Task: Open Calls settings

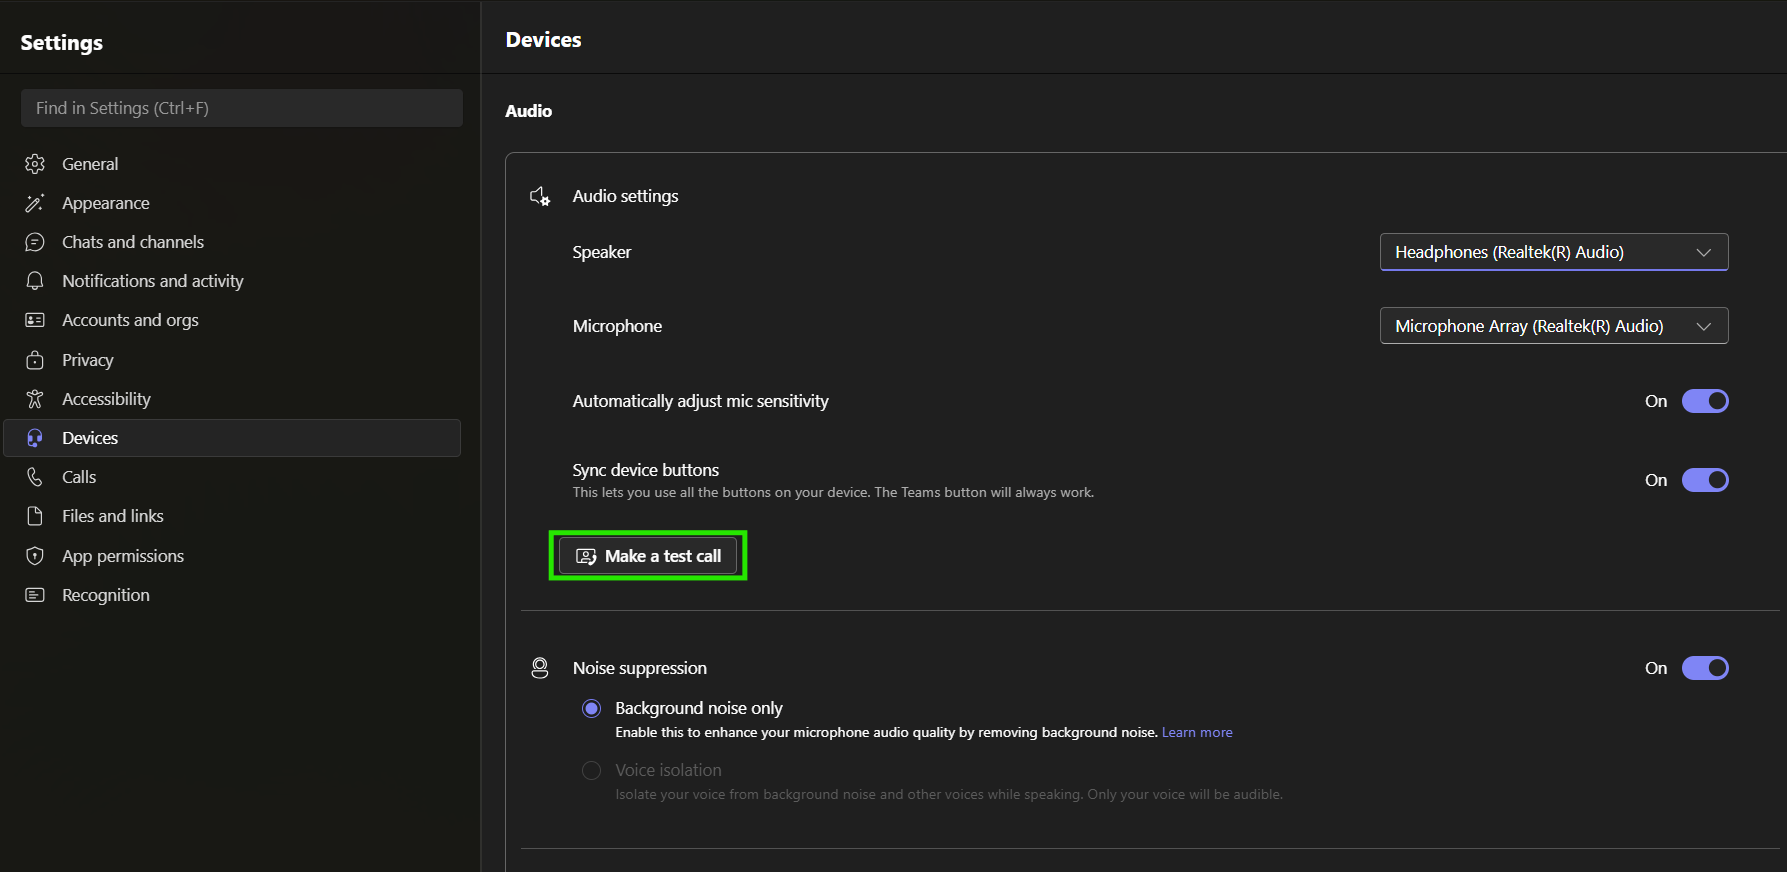Action: click(x=232, y=477)
